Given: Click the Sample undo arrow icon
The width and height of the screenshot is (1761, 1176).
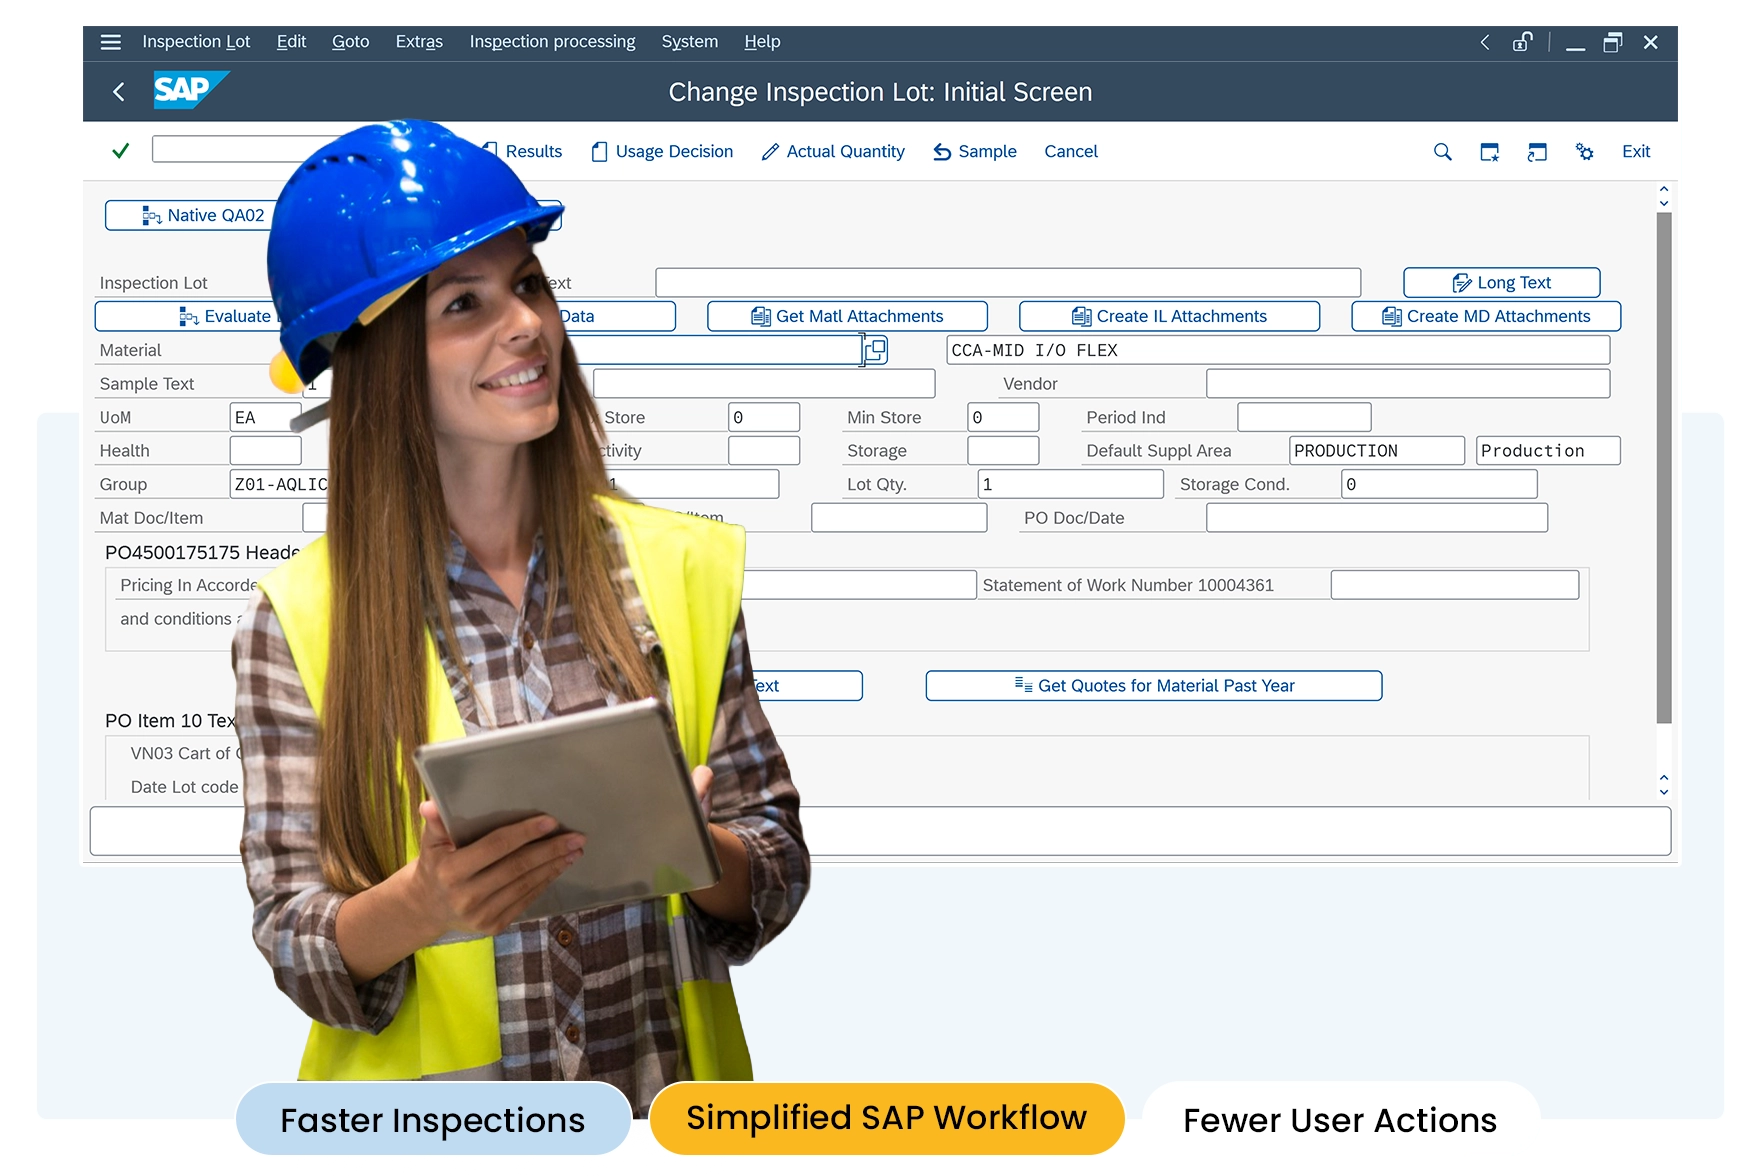Looking at the screenshot, I should [942, 152].
